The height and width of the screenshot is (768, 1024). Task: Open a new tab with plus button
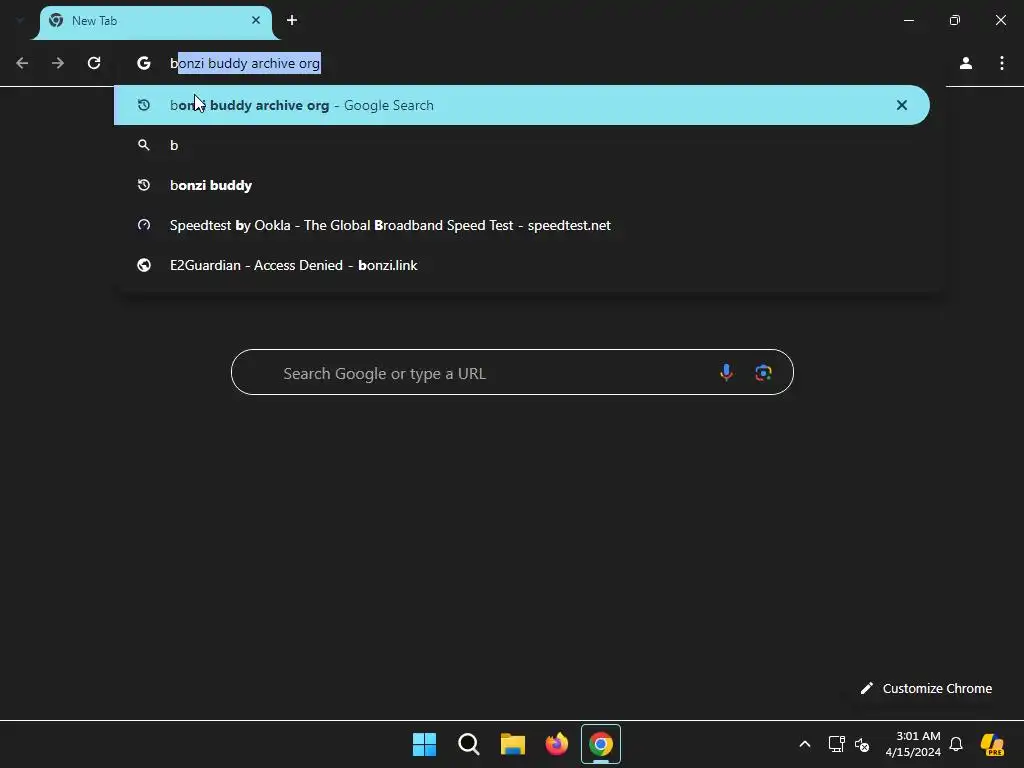click(292, 20)
